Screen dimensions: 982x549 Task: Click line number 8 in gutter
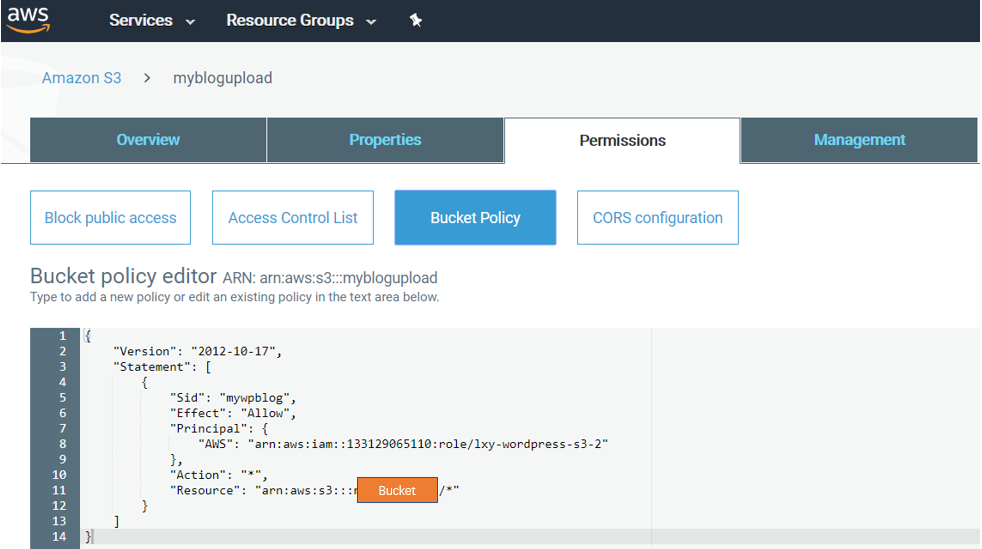point(62,444)
